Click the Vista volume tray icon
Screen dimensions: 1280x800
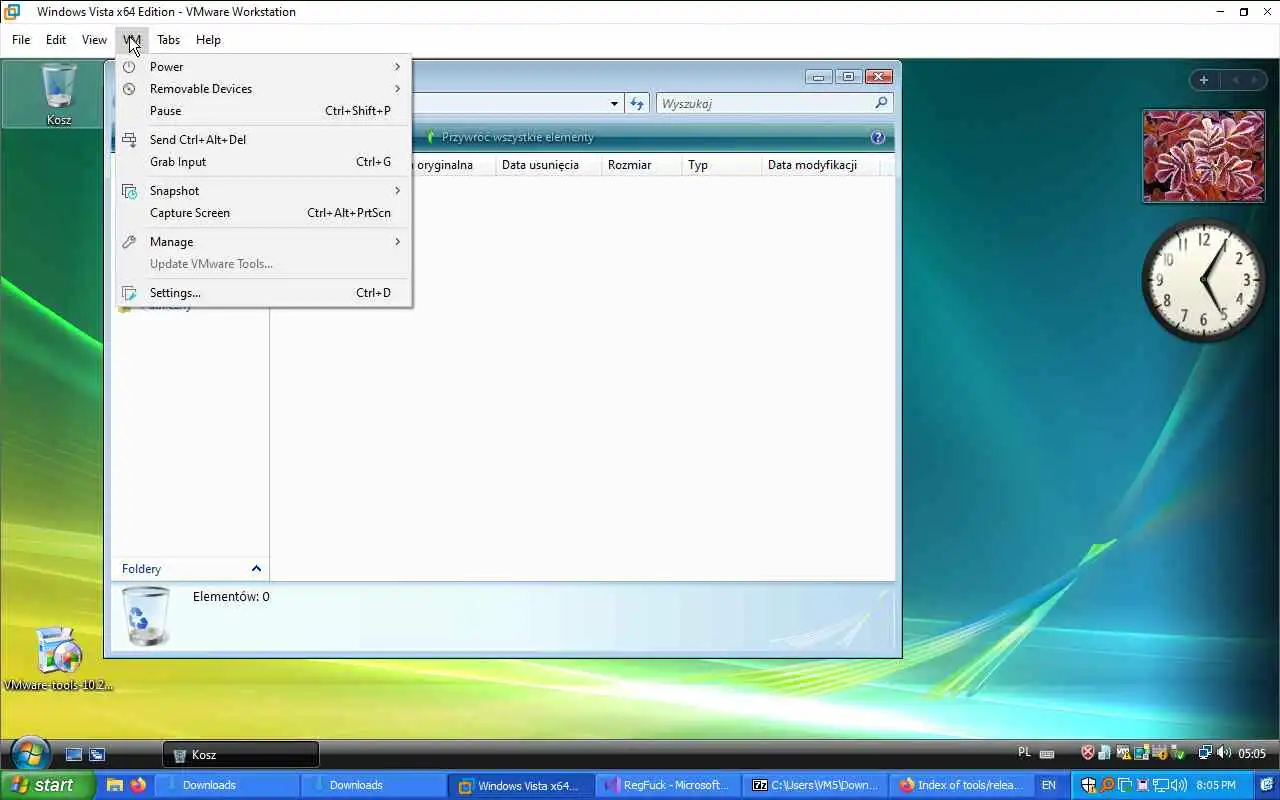click(1224, 753)
